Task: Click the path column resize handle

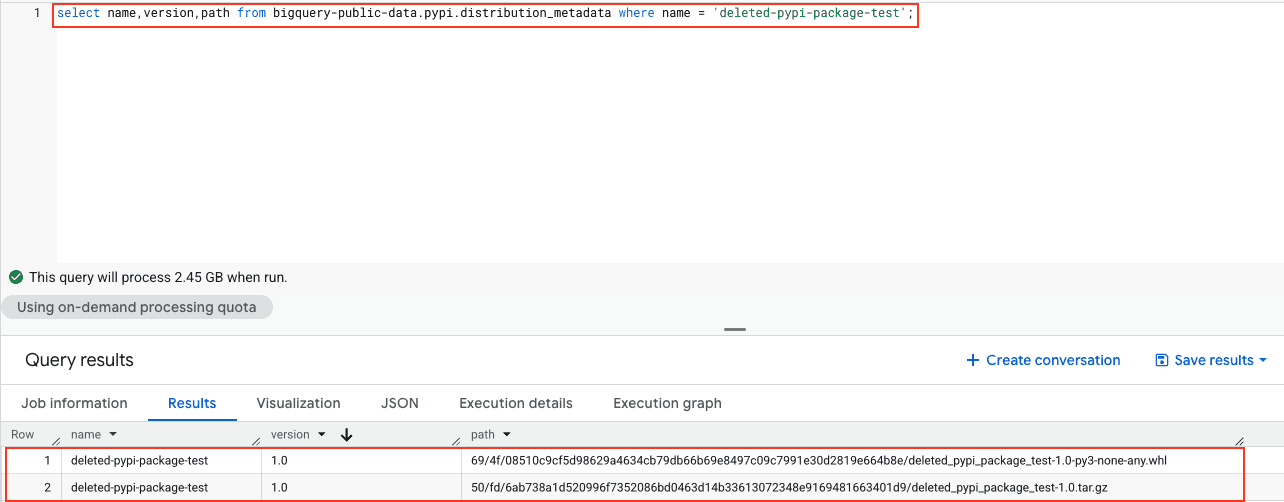Action: [1241, 441]
